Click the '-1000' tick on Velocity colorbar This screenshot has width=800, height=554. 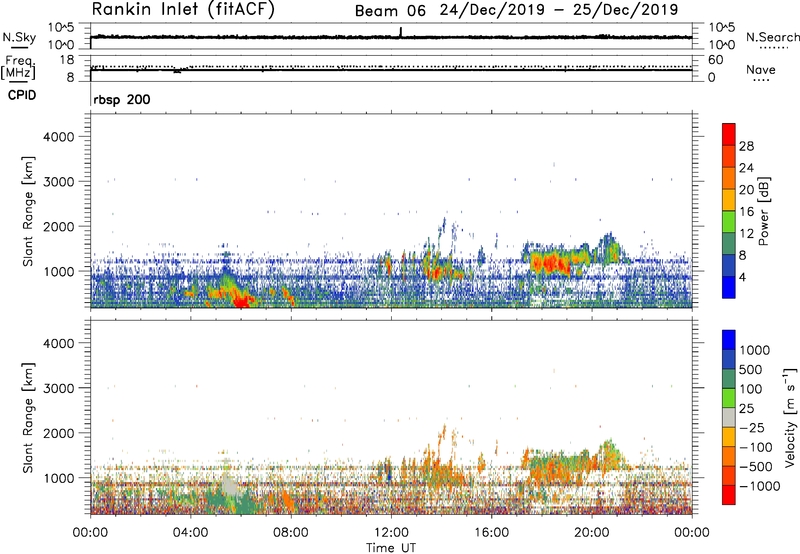click(760, 486)
